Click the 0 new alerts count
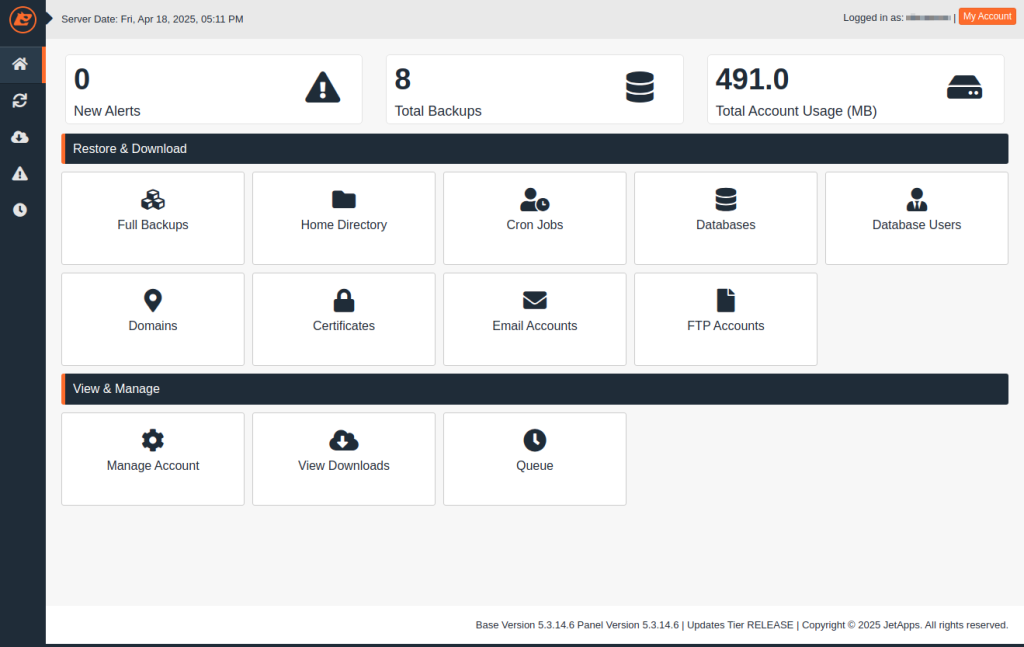Image resolution: width=1024 pixels, height=647 pixels. pos(82,80)
